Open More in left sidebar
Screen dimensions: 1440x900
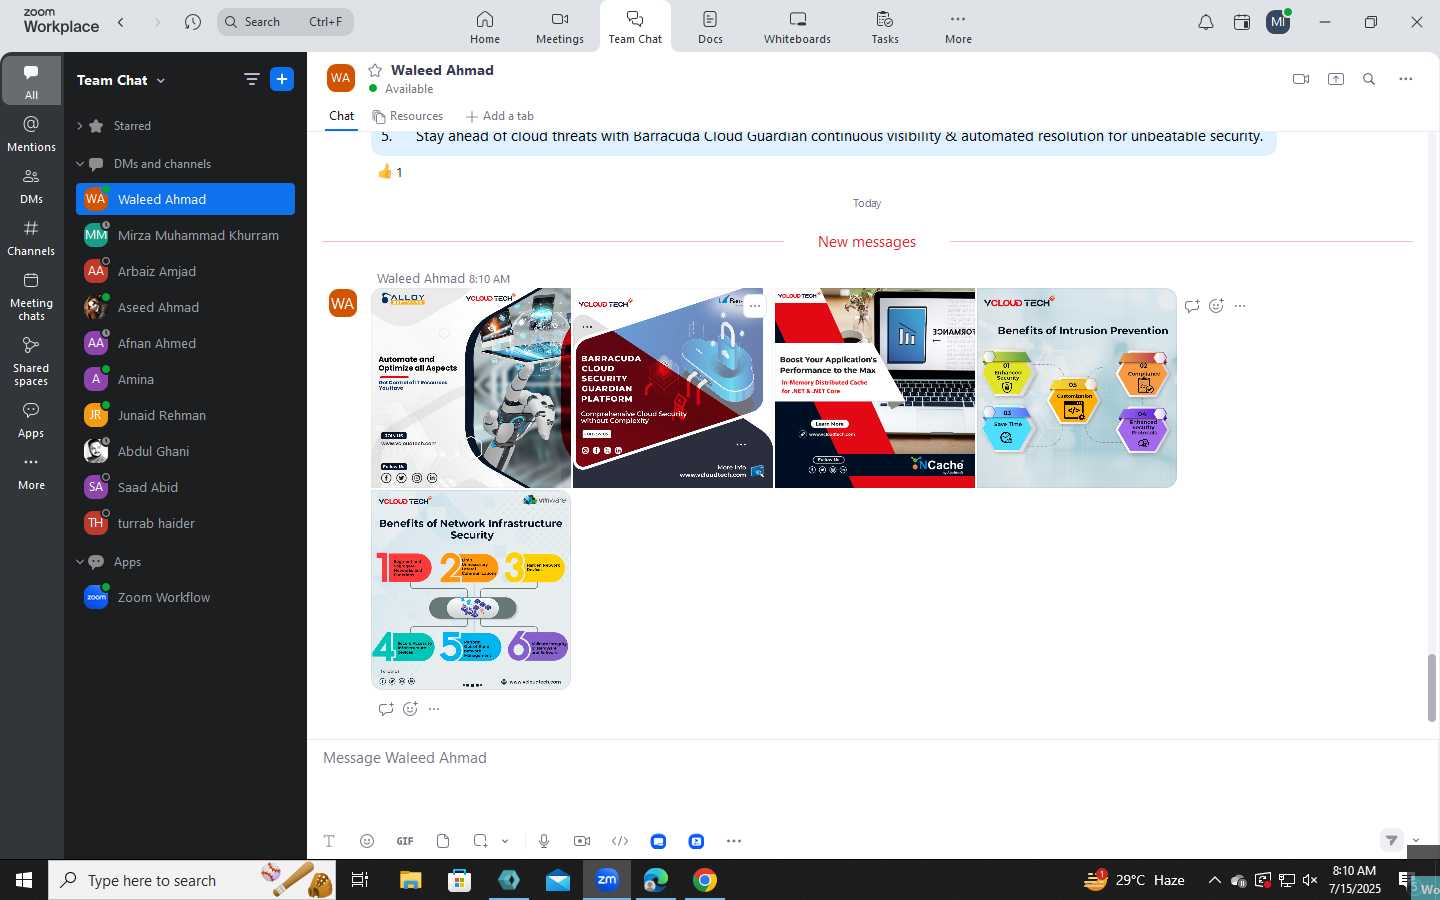[31, 472]
